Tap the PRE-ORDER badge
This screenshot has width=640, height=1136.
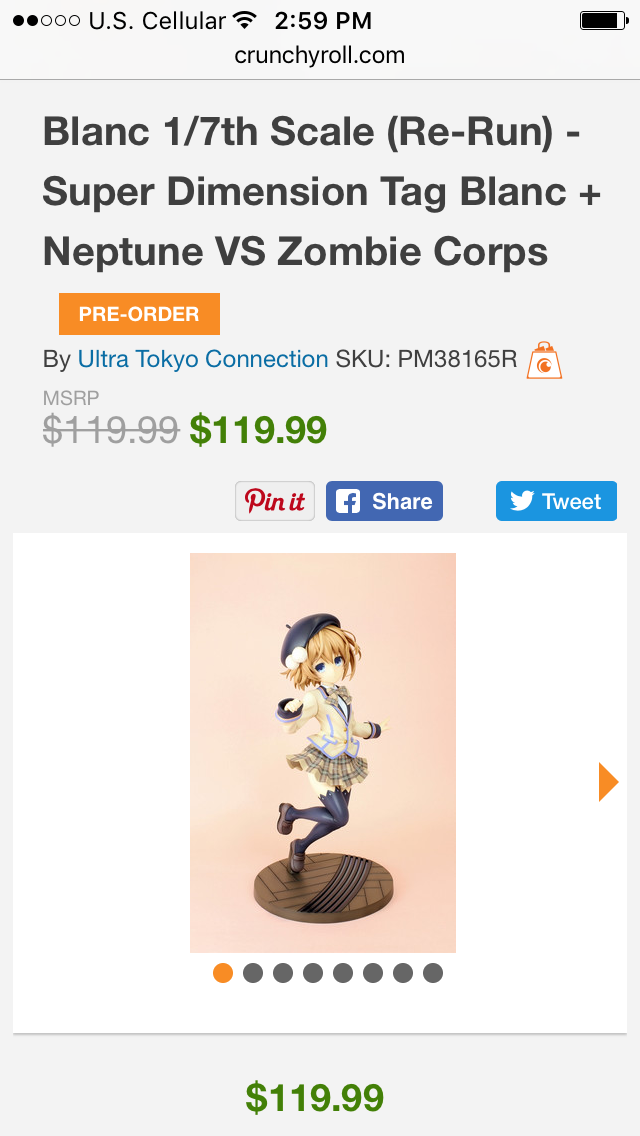(x=139, y=314)
